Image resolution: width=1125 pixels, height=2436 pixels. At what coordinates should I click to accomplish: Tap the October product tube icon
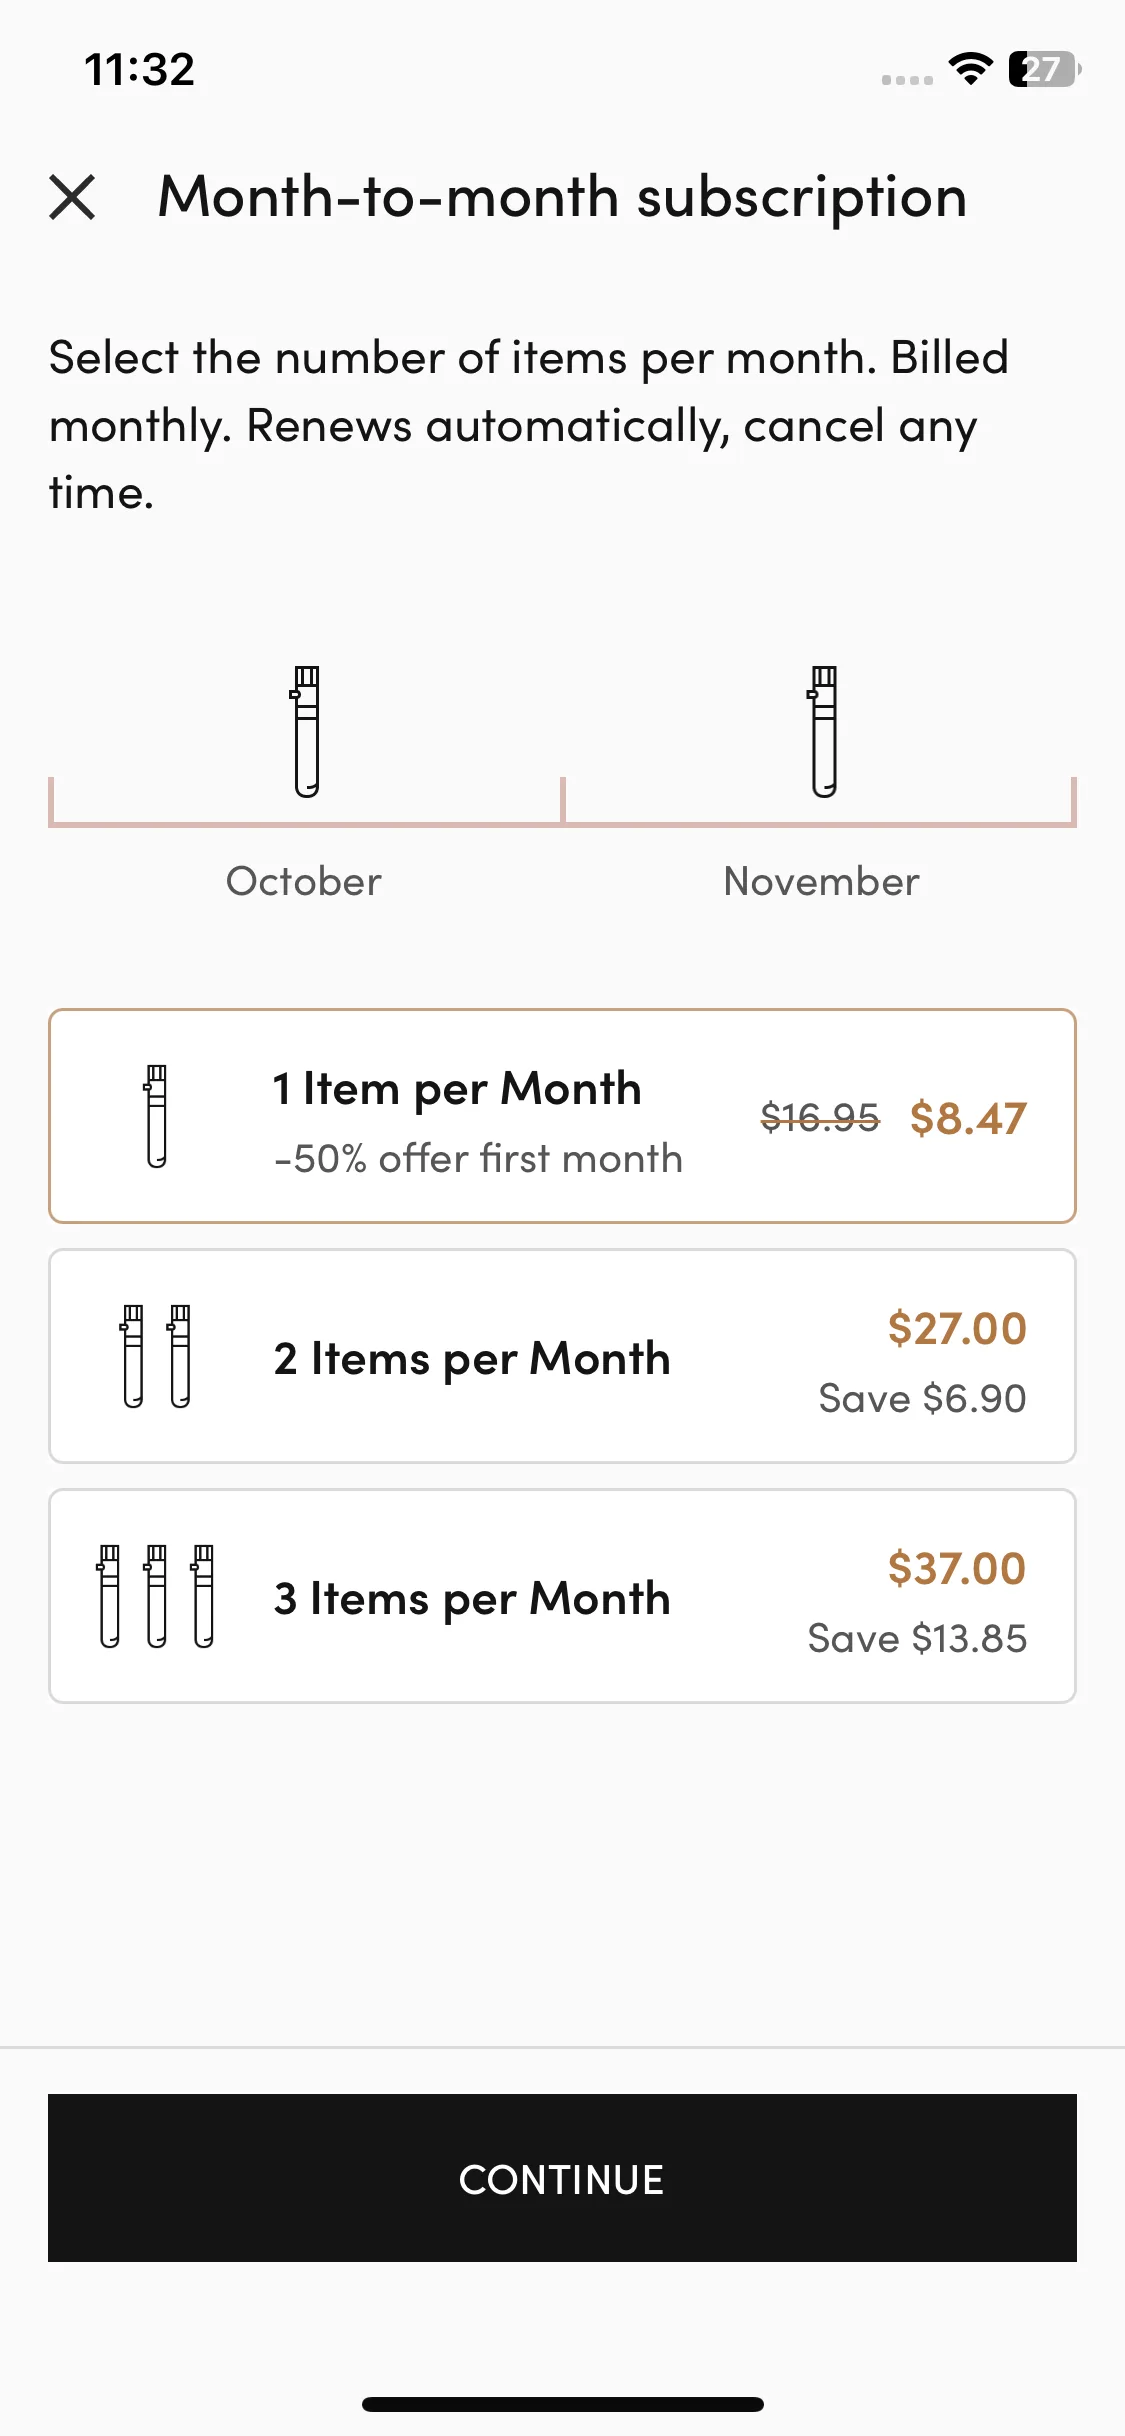click(306, 731)
